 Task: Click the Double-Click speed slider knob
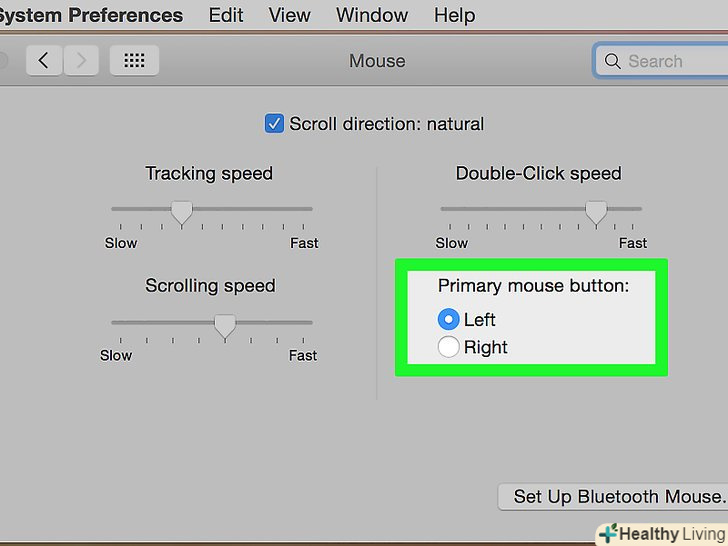(596, 211)
